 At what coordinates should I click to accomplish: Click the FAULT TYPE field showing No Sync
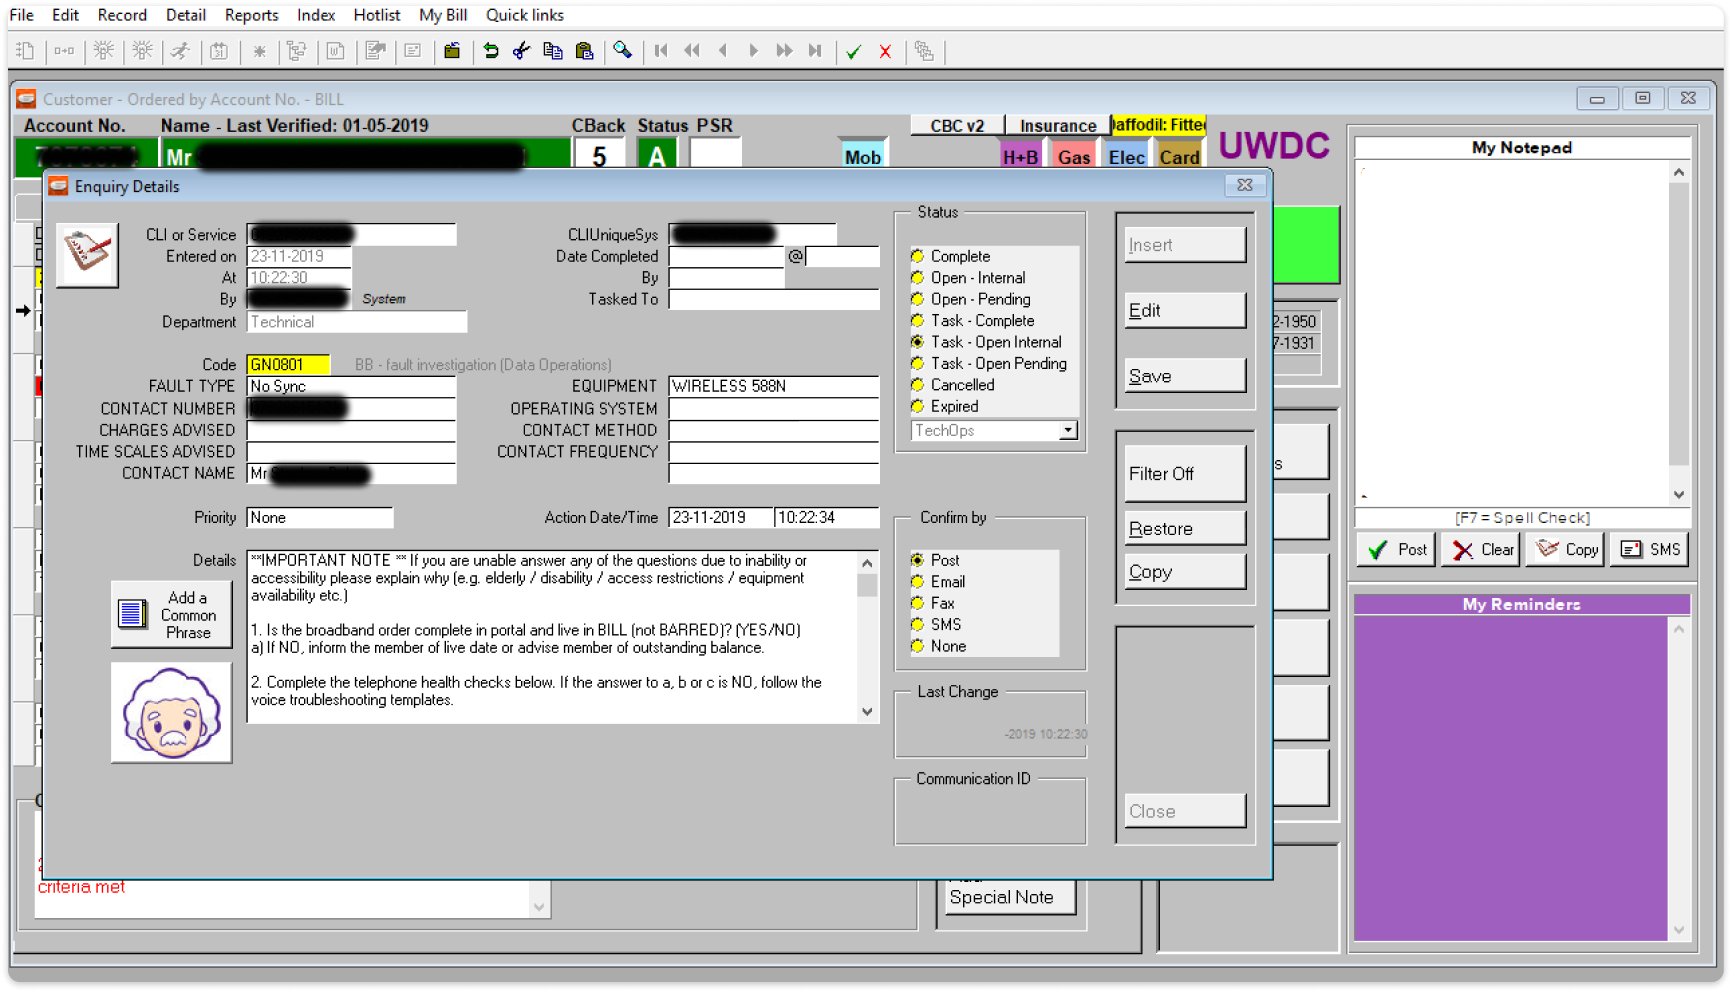click(x=351, y=387)
